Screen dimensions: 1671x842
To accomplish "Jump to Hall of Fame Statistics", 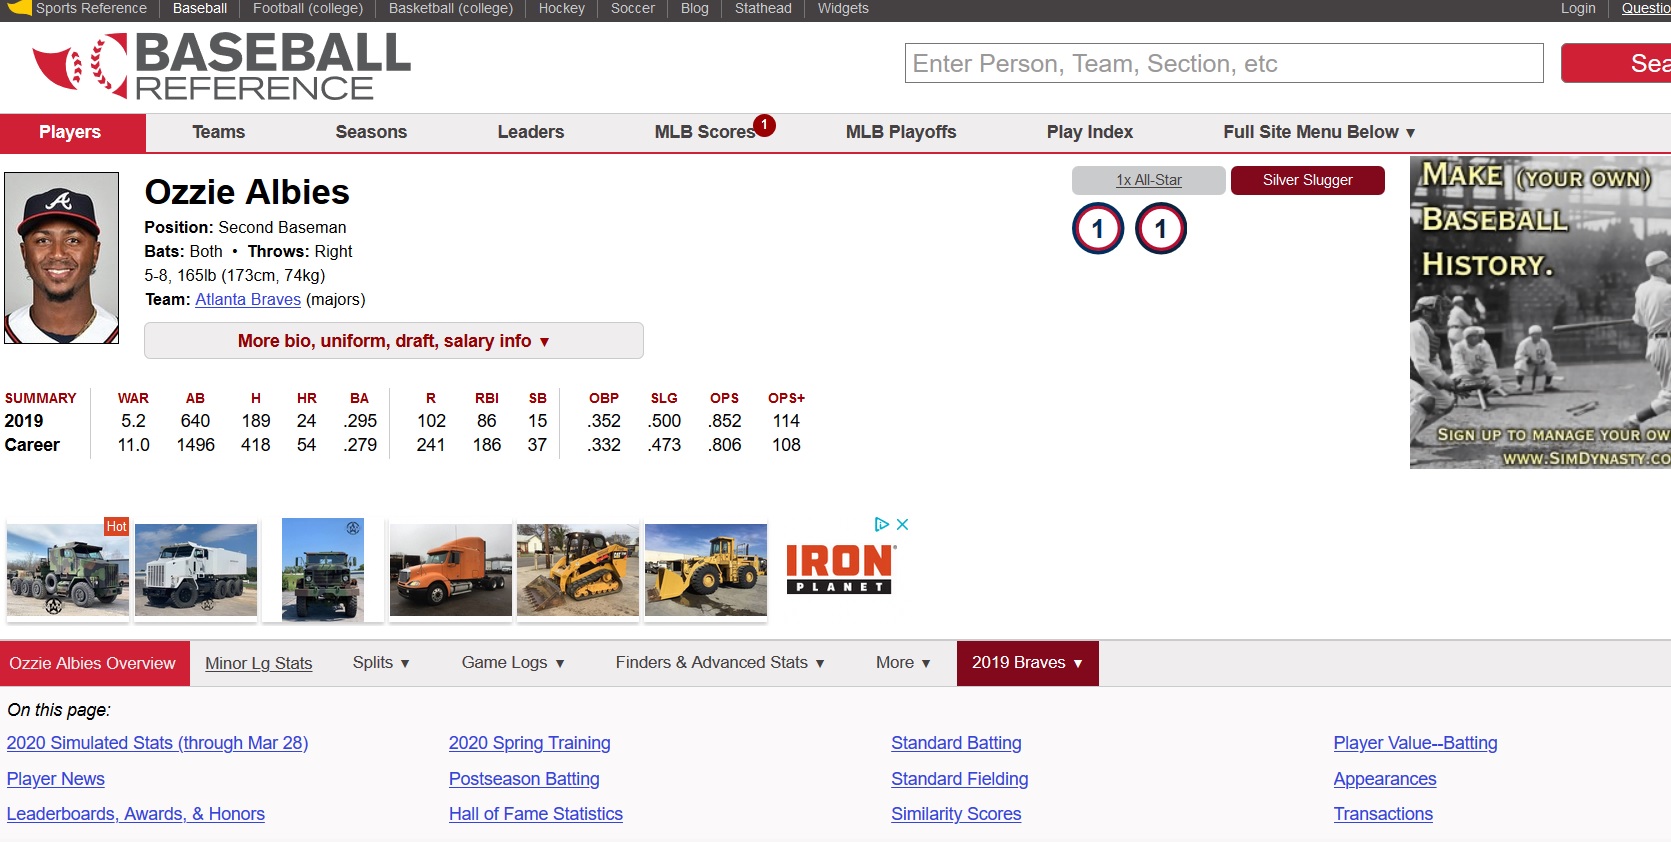I will pyautogui.click(x=536, y=814).
